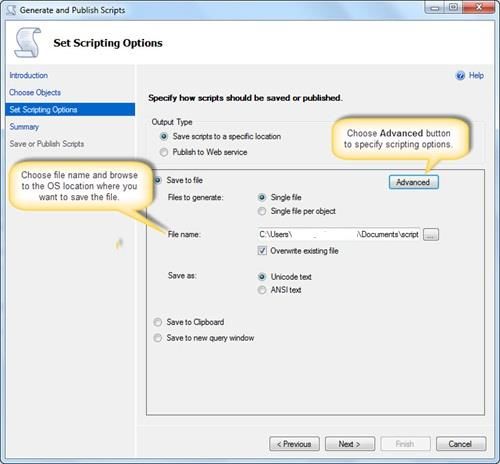Click the Help question mark icon

pyautogui.click(x=460, y=76)
